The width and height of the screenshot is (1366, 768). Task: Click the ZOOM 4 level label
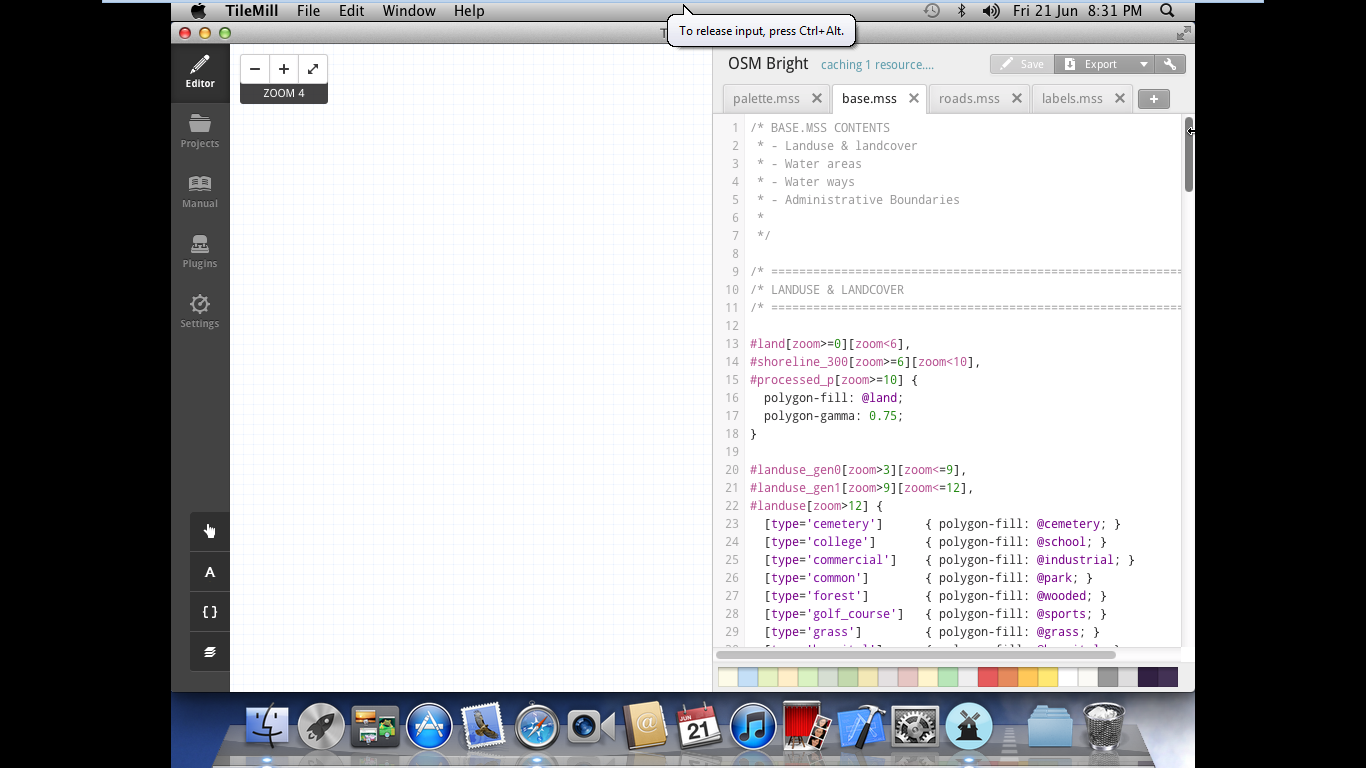coord(284,93)
